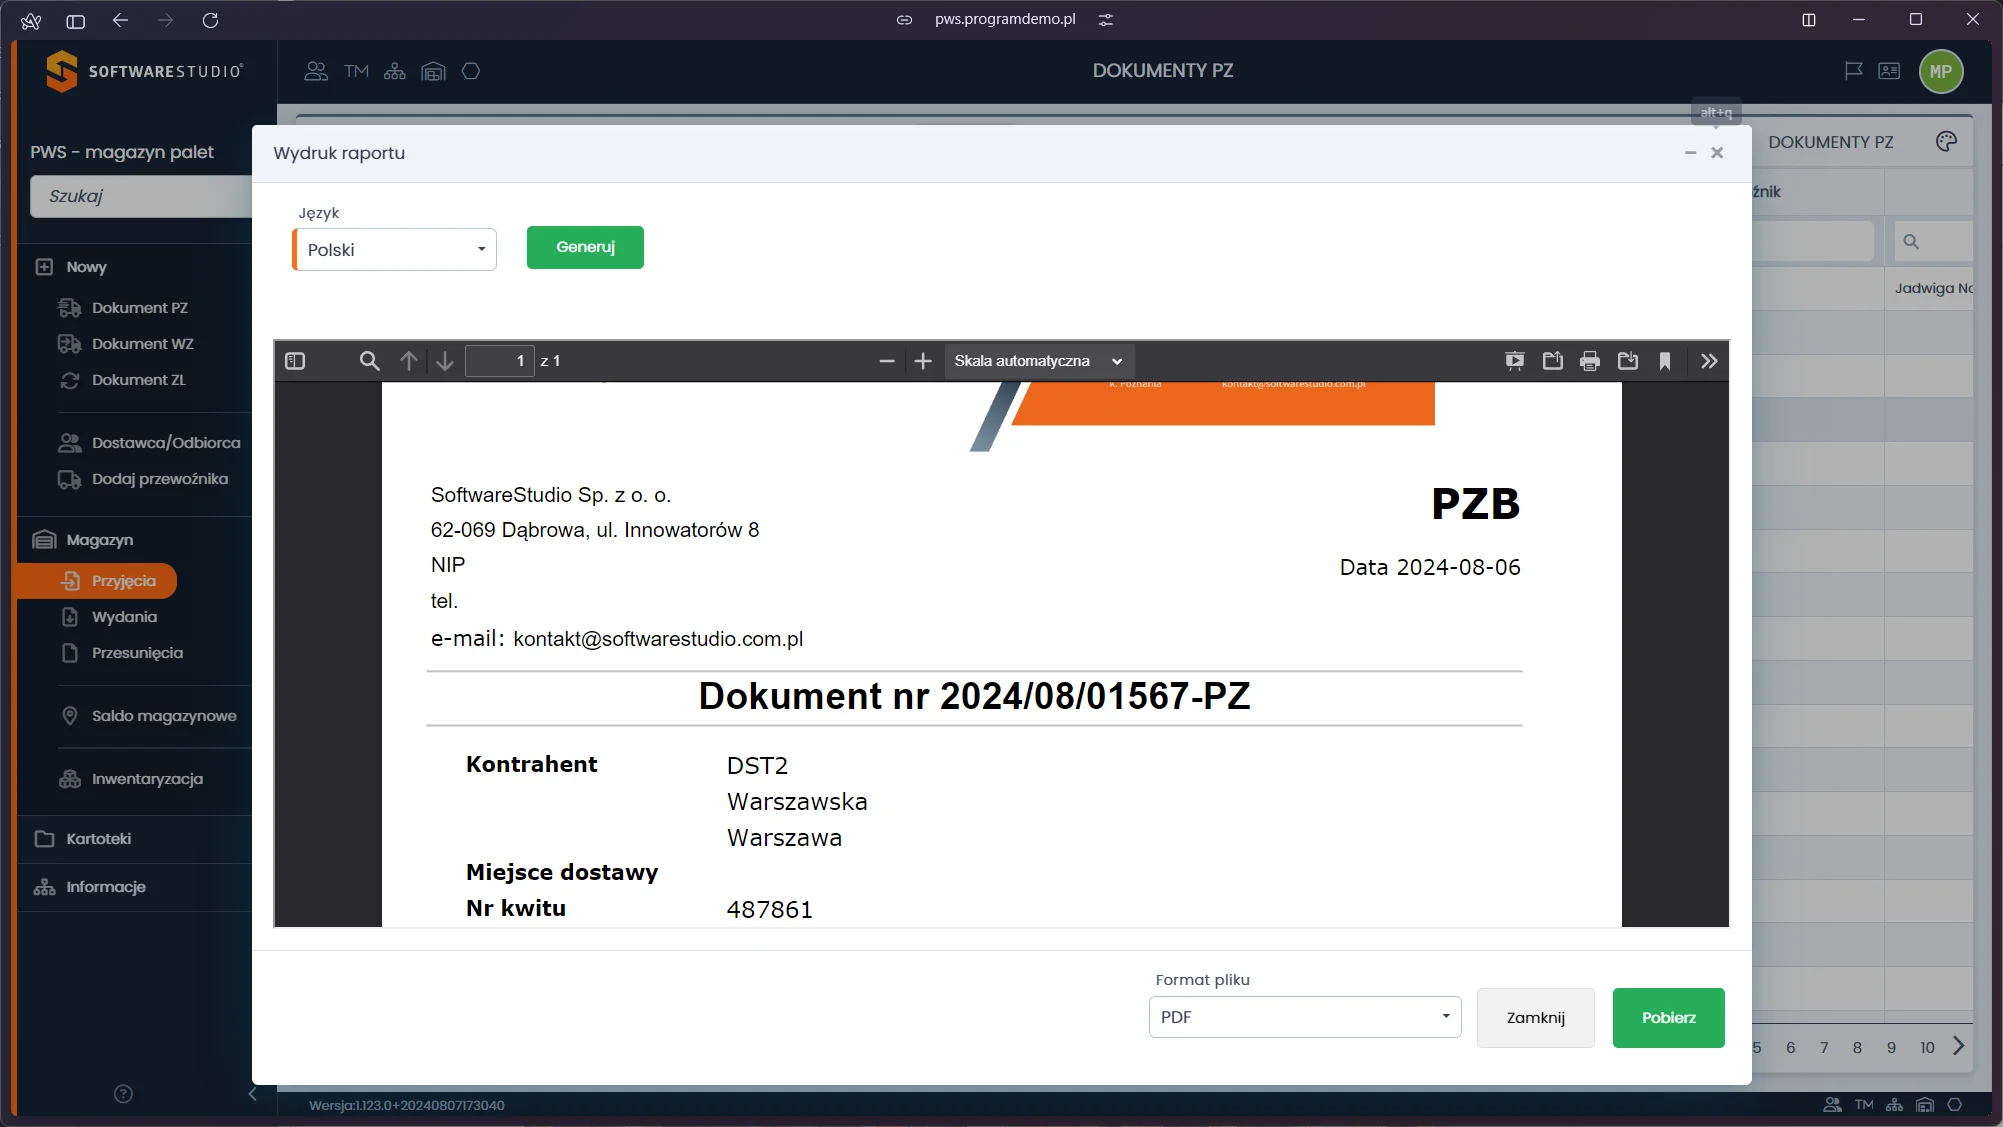Go to next page in PDF viewer

[445, 361]
